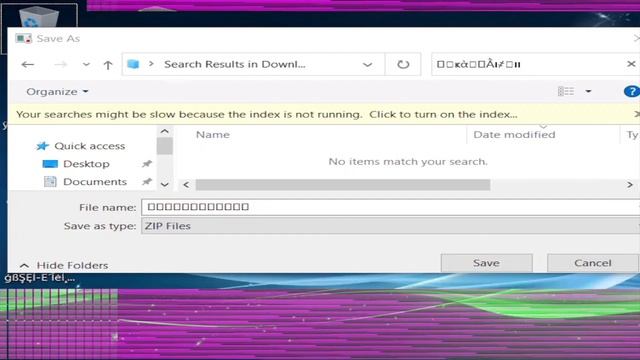Collapse folders with Hide Folders
The height and width of the screenshot is (360, 640).
[64, 265]
